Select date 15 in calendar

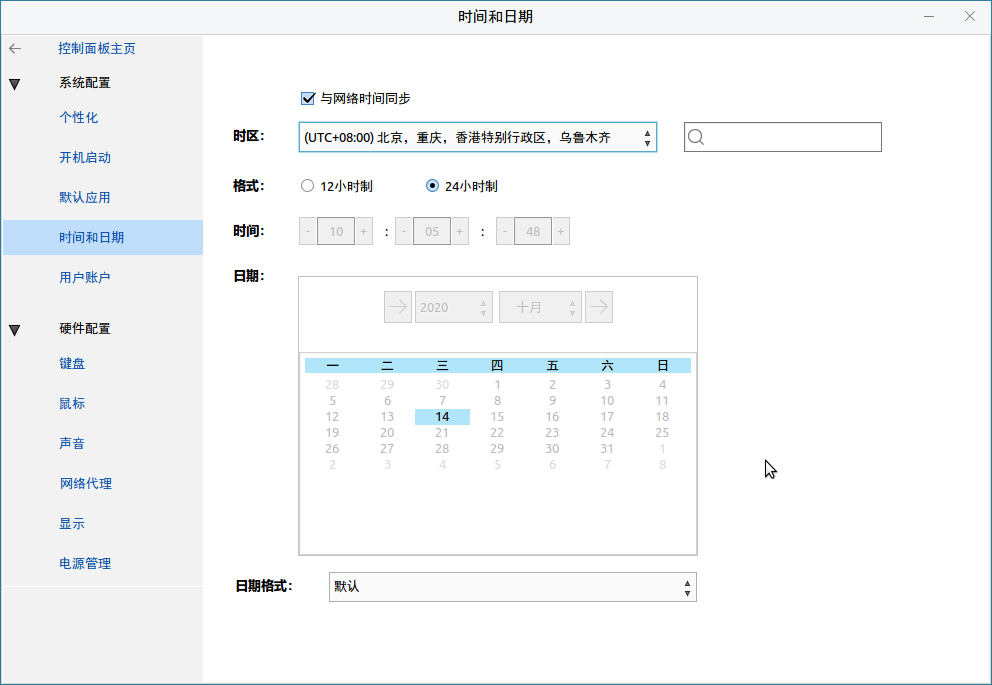tap(497, 417)
